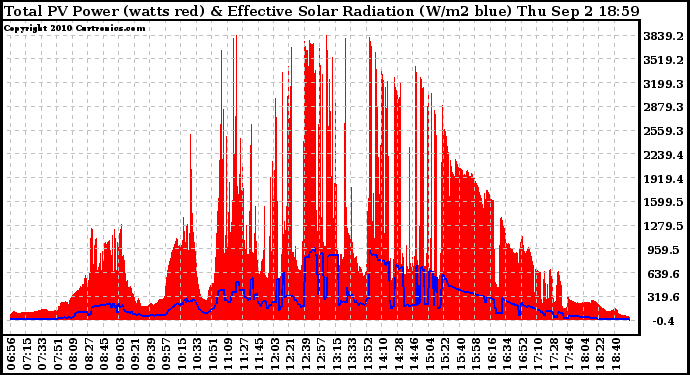Viewport: 690px width, 375px height.
Task: Select the y-axis value 2559.3
Action: pyautogui.click(x=663, y=132)
